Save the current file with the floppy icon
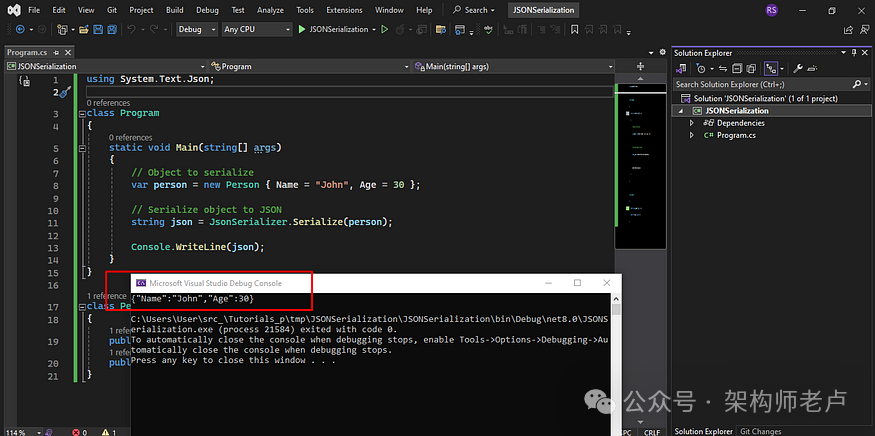Image resolution: width=875 pixels, height=436 pixels. click(98, 30)
